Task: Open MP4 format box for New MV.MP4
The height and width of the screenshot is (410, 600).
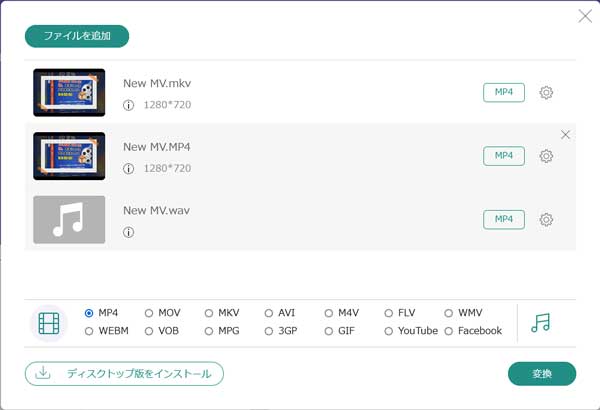Action: (504, 156)
